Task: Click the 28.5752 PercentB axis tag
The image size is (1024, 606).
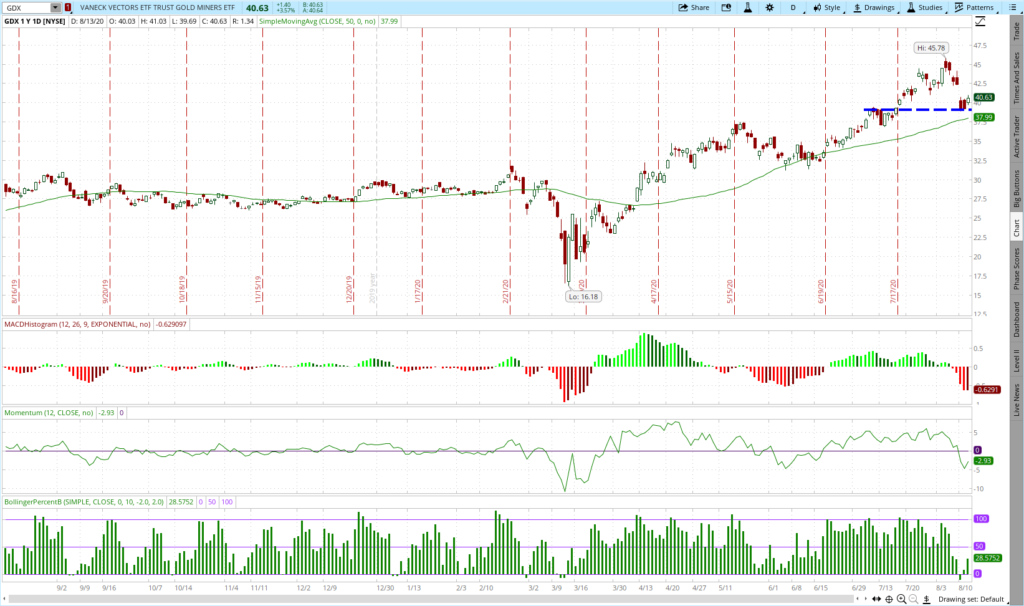Action: click(987, 558)
